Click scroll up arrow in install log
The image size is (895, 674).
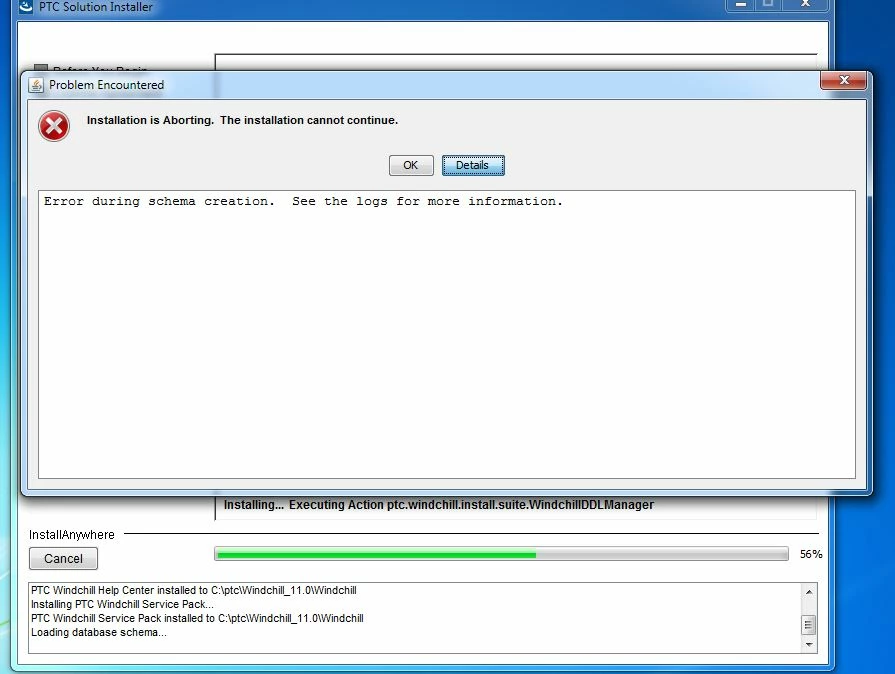[x=808, y=592]
